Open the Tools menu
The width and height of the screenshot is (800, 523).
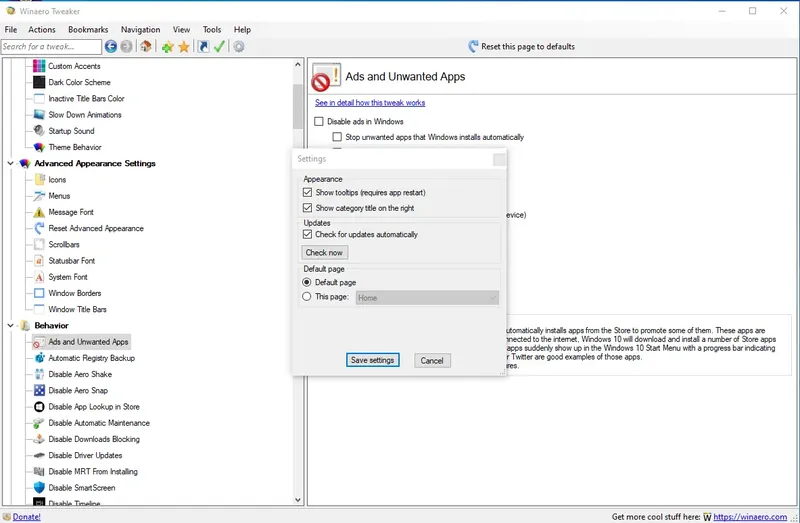212,30
